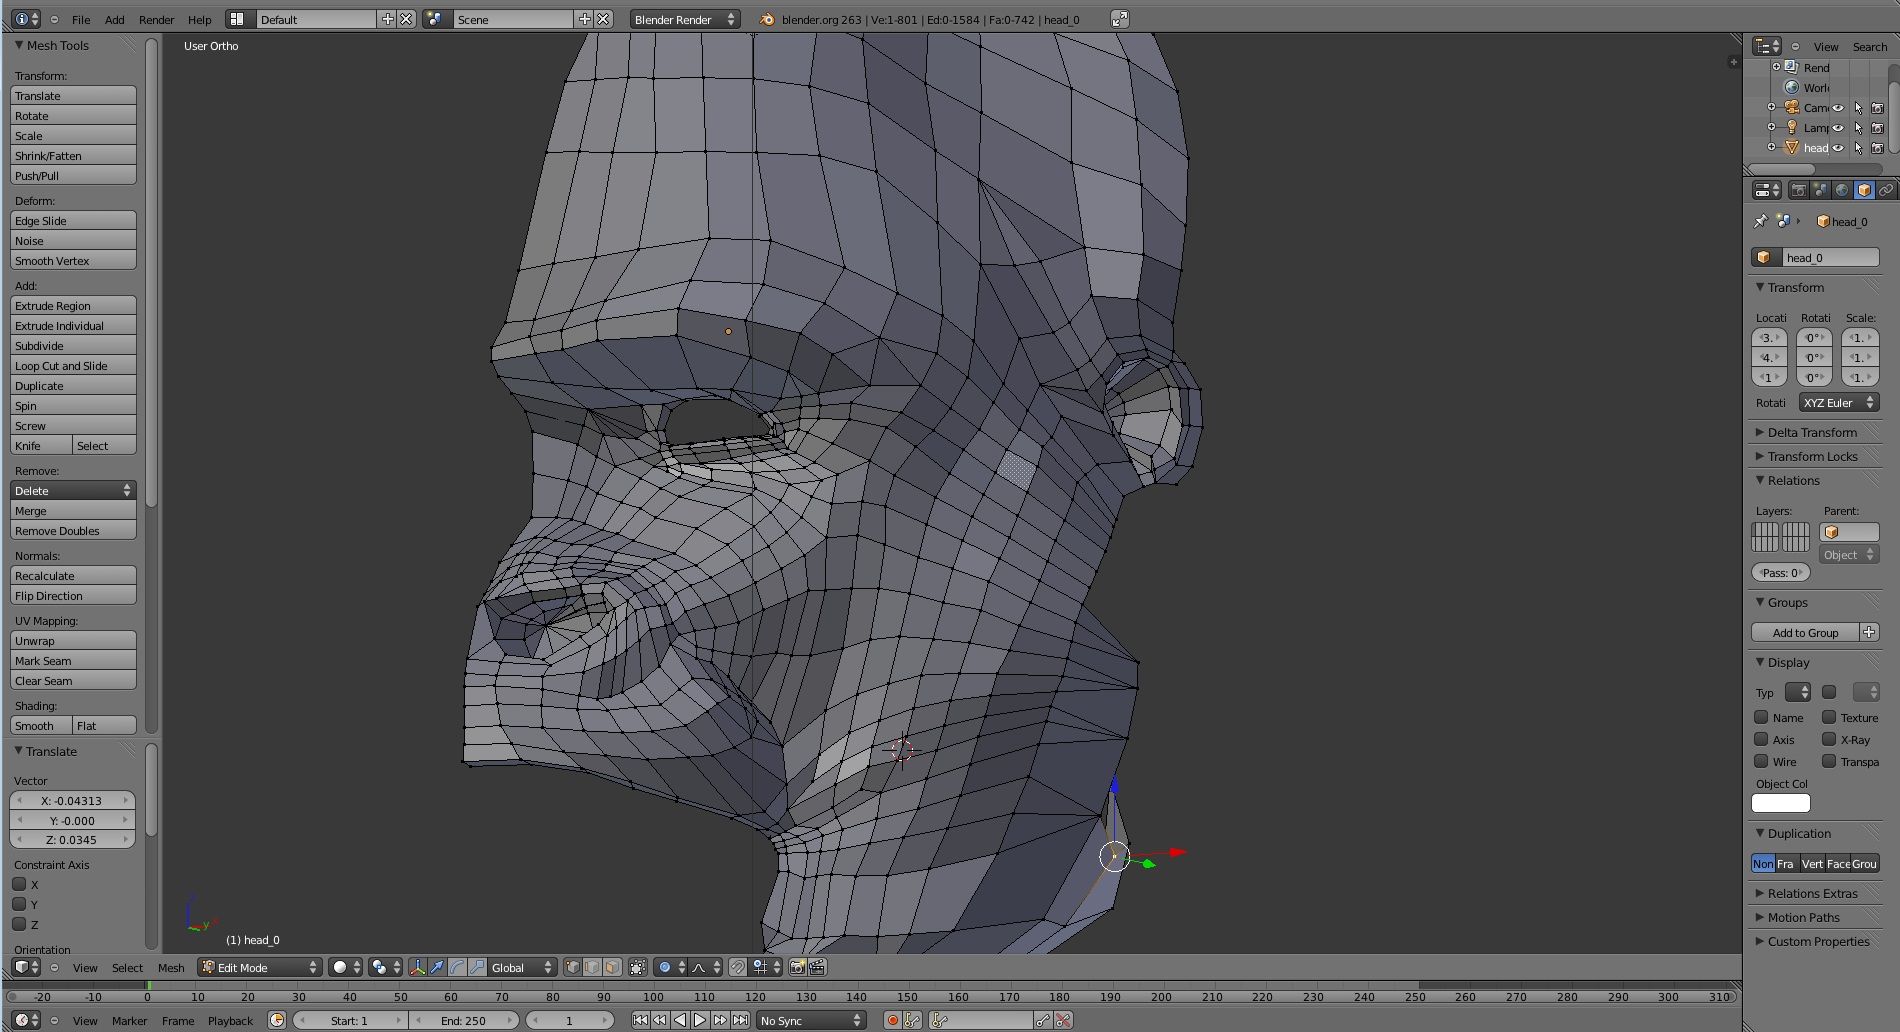The height and width of the screenshot is (1032, 1900).
Task: Click the white Object Color swatch
Action: click(x=1780, y=803)
